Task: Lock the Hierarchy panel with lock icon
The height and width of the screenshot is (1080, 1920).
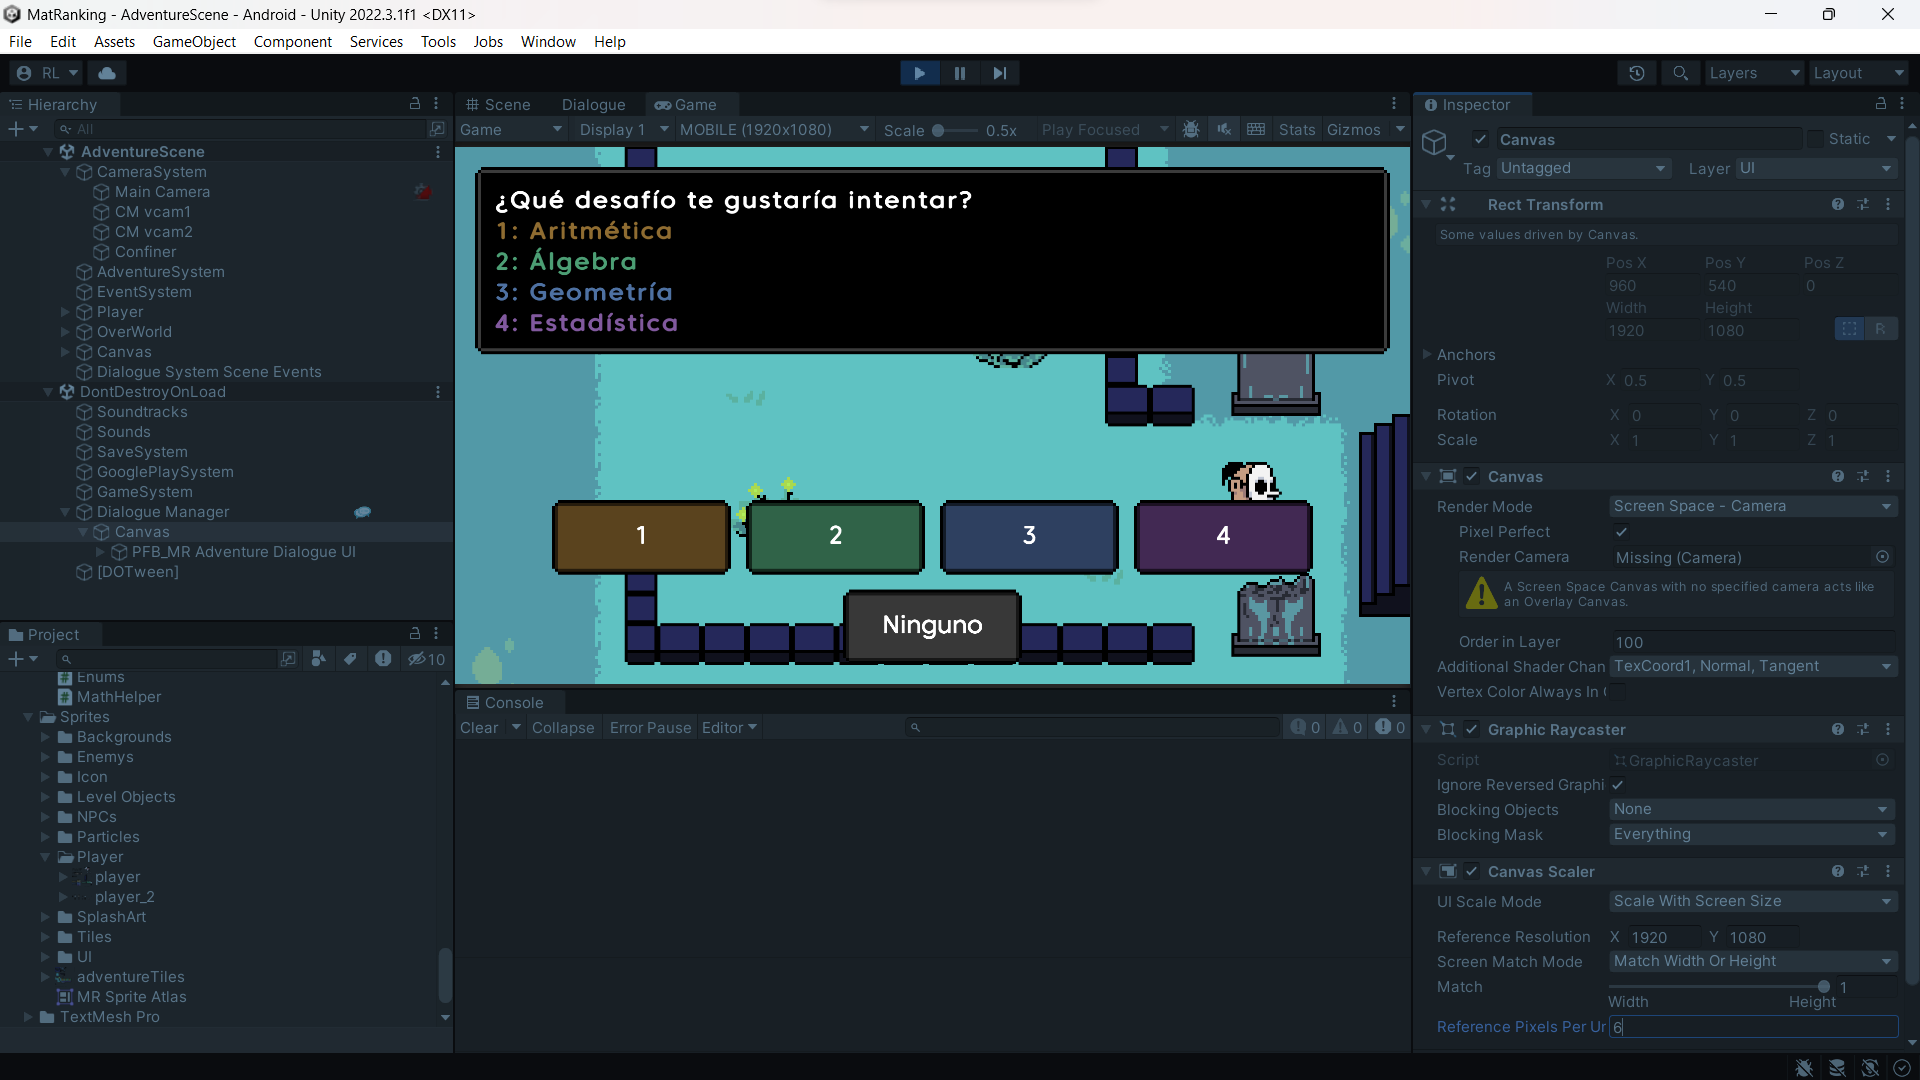Action: pos(415,104)
